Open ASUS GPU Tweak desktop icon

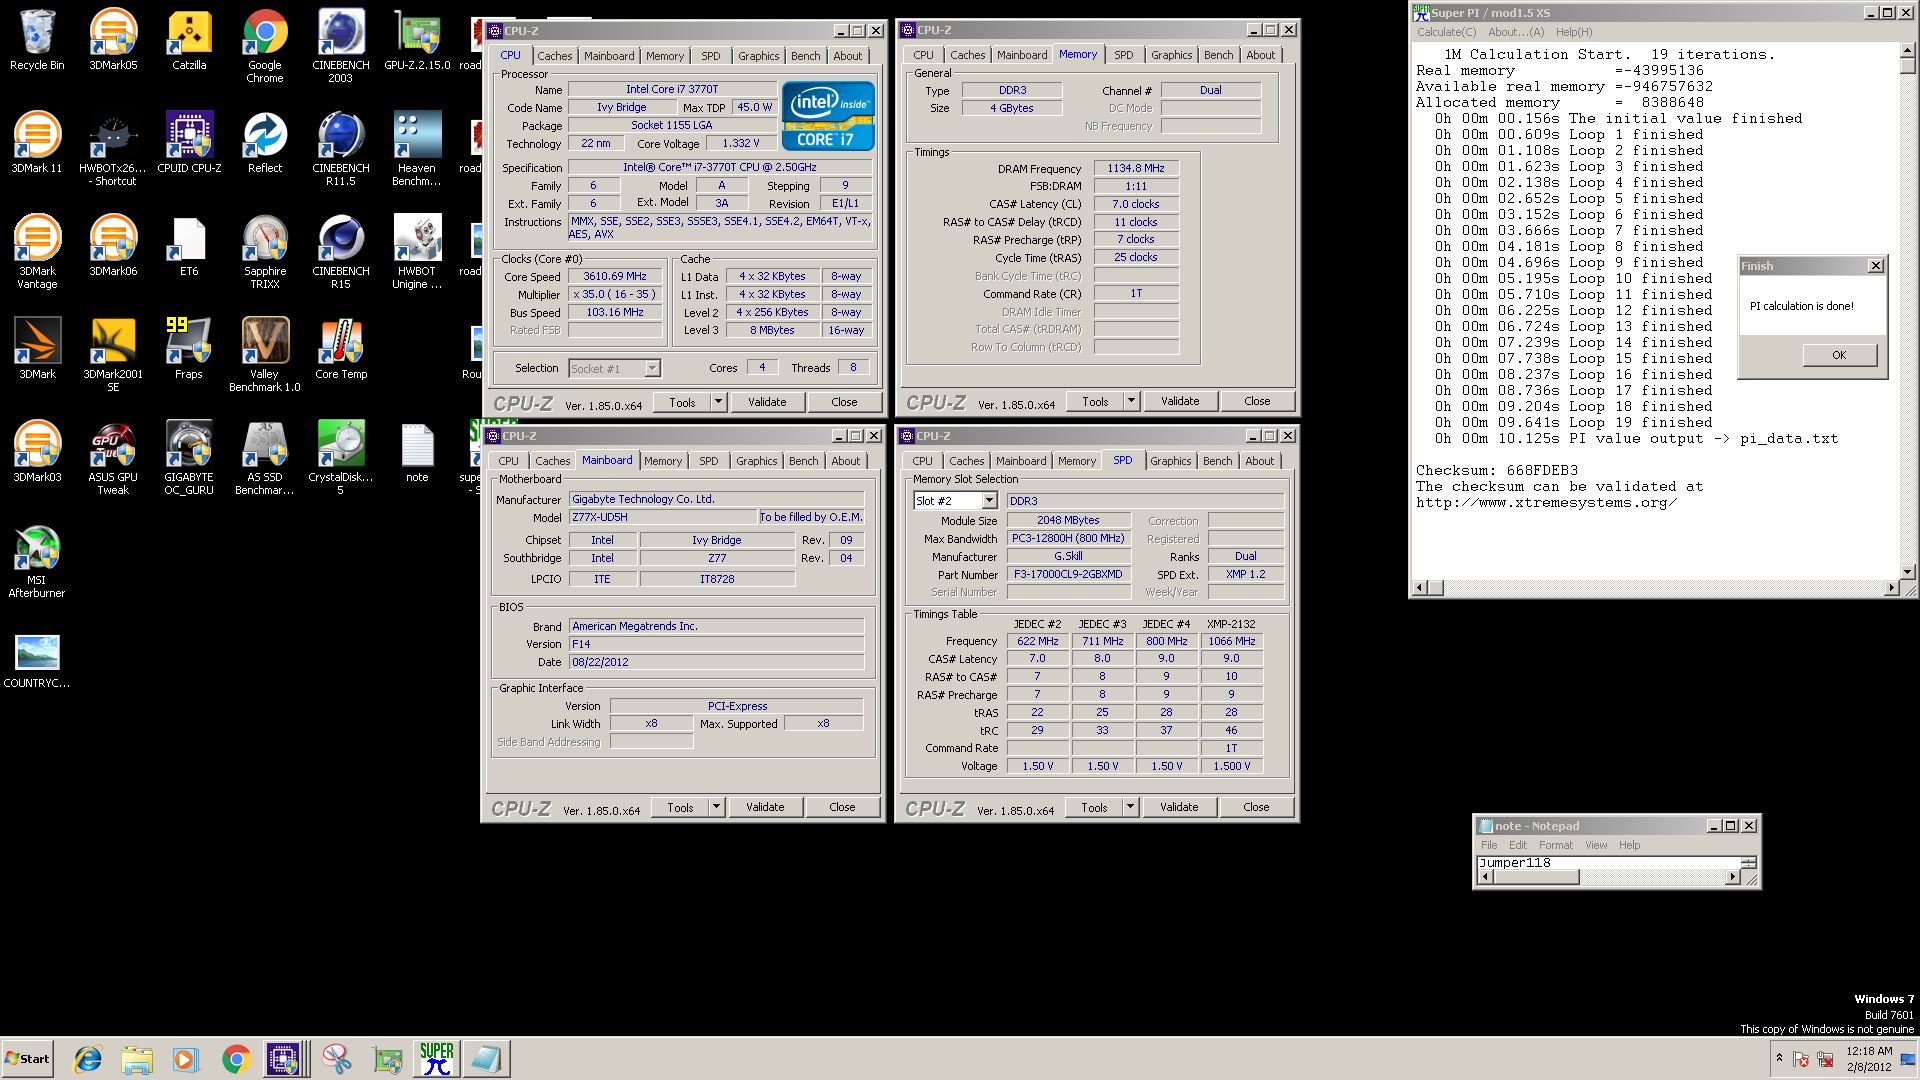tap(113, 458)
